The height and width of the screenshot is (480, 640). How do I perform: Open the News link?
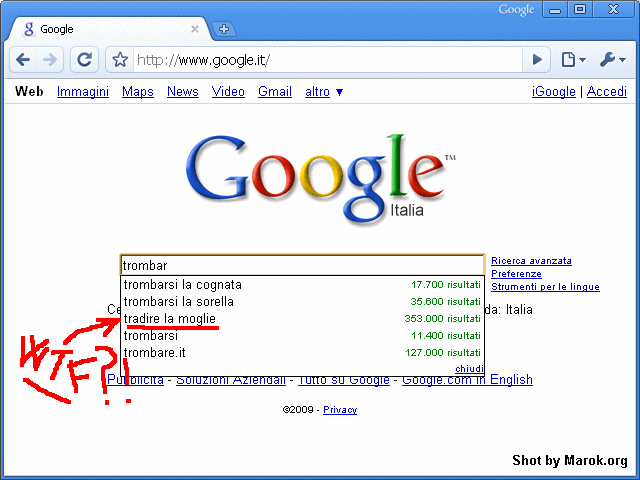182,91
